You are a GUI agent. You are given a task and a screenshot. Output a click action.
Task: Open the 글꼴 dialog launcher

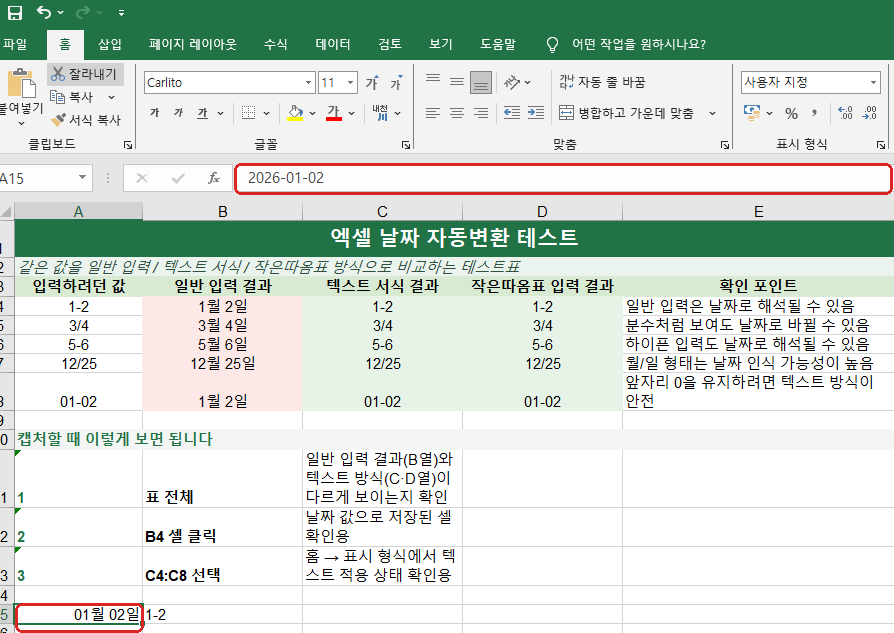point(406,145)
